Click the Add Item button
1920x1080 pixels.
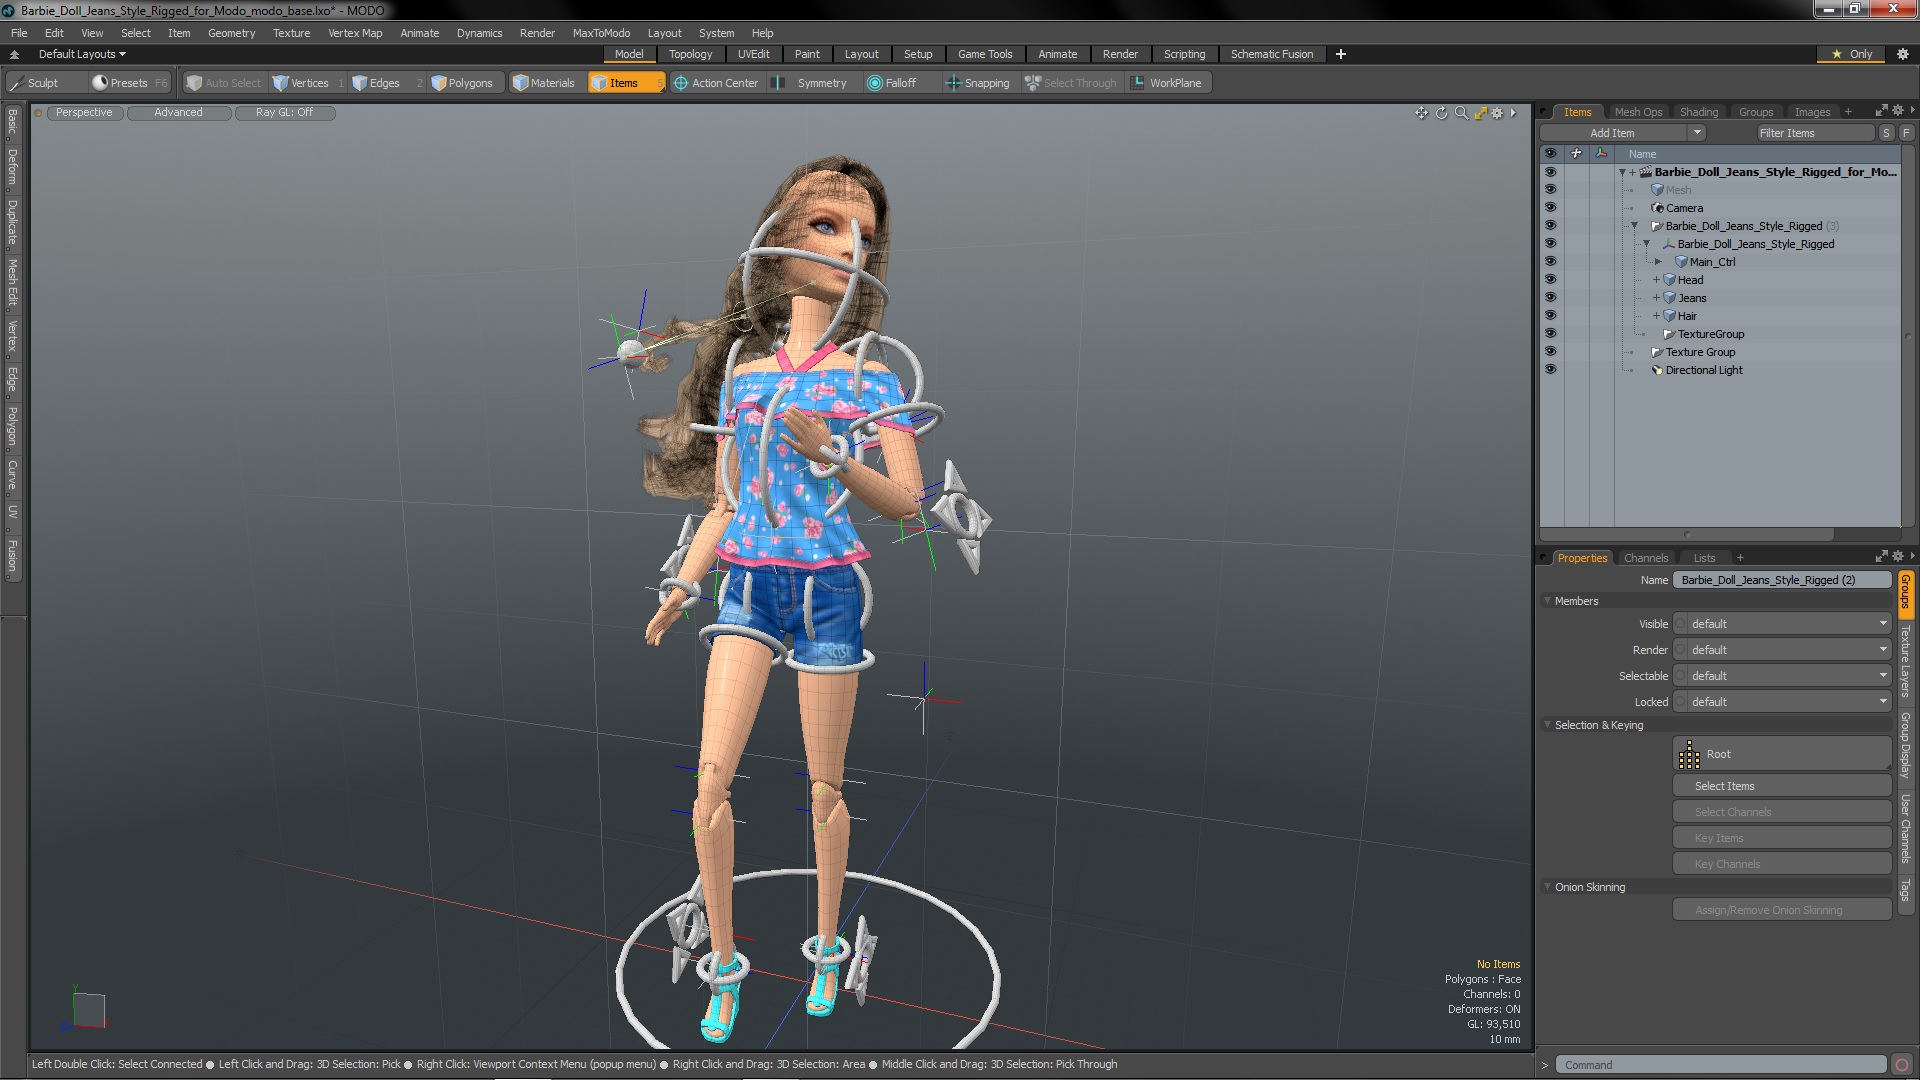coord(1613,133)
